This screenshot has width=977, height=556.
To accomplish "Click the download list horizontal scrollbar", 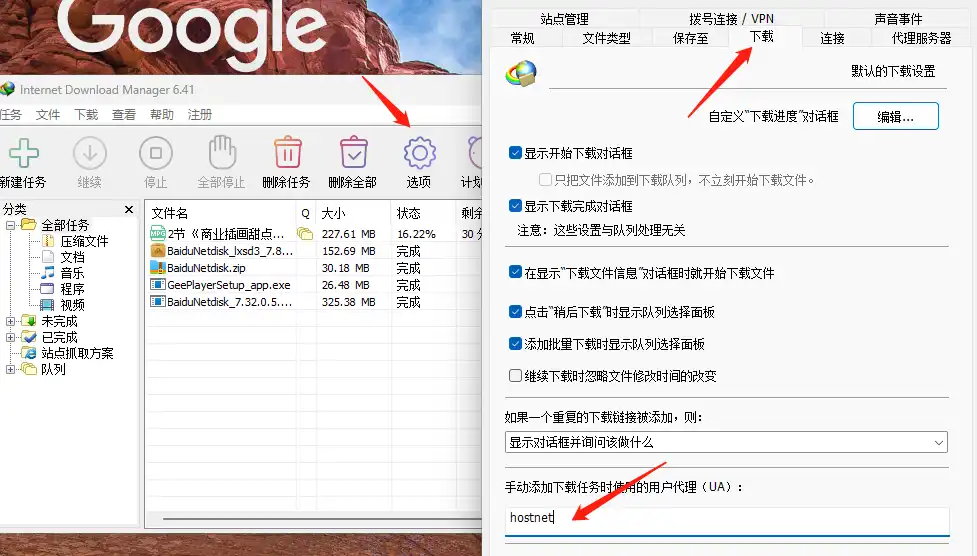I will coord(322,518).
